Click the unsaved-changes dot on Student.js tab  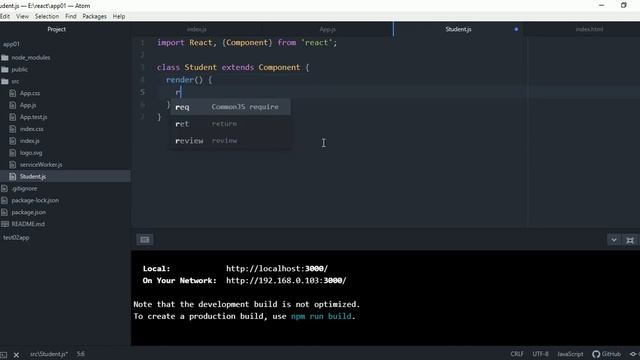pyautogui.click(x=516, y=29)
